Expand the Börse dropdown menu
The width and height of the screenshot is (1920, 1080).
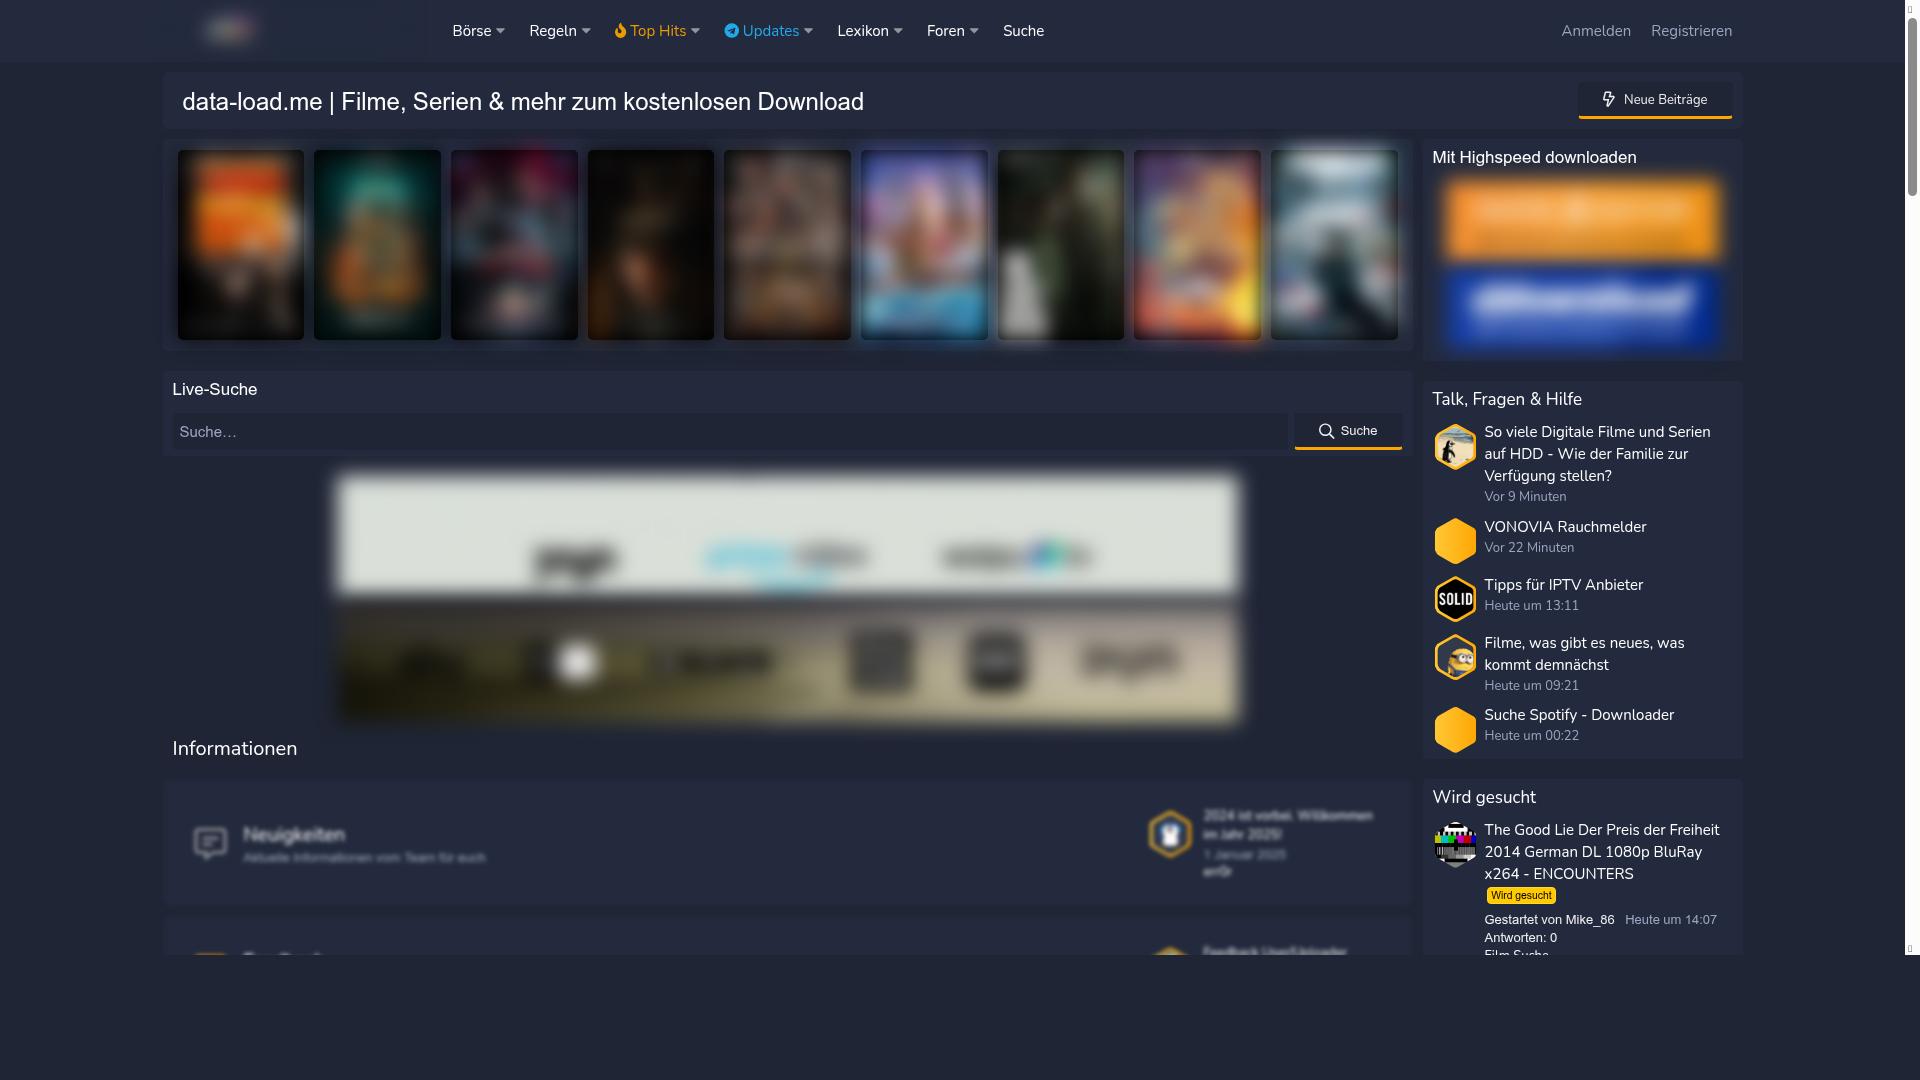point(478,31)
